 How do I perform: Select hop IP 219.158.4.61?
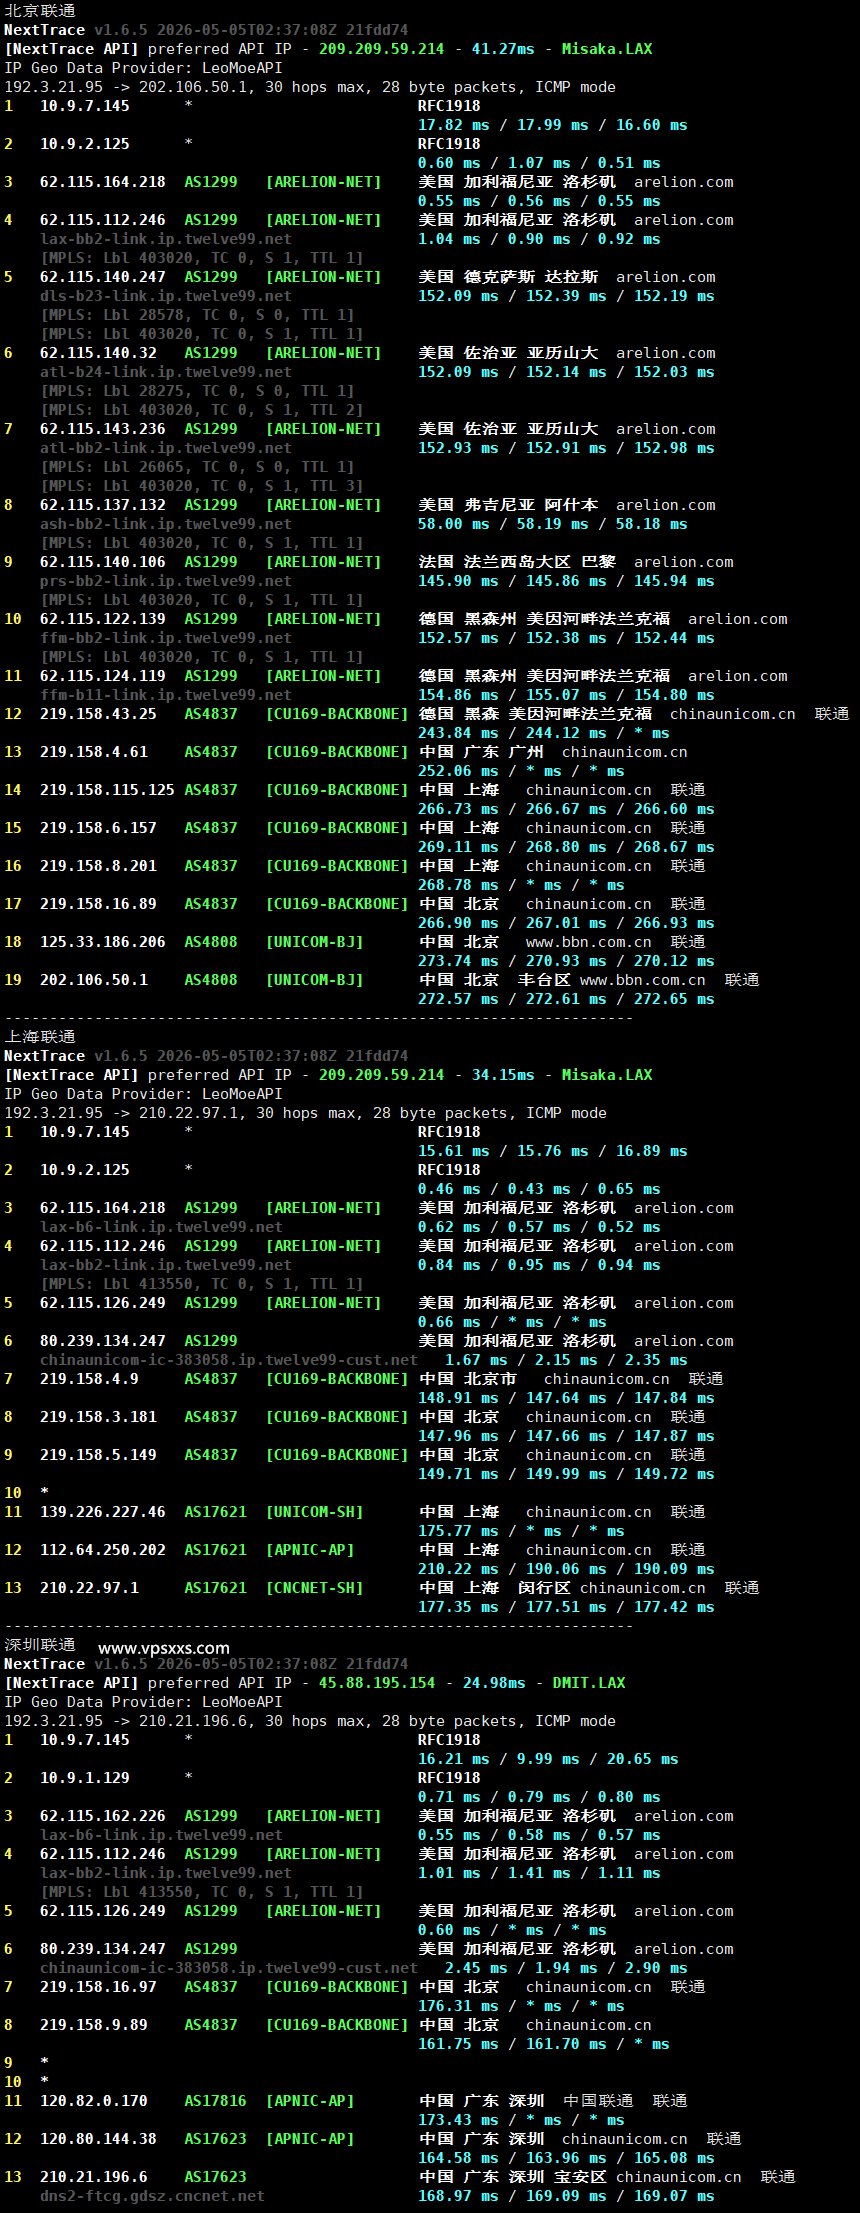coord(94,751)
